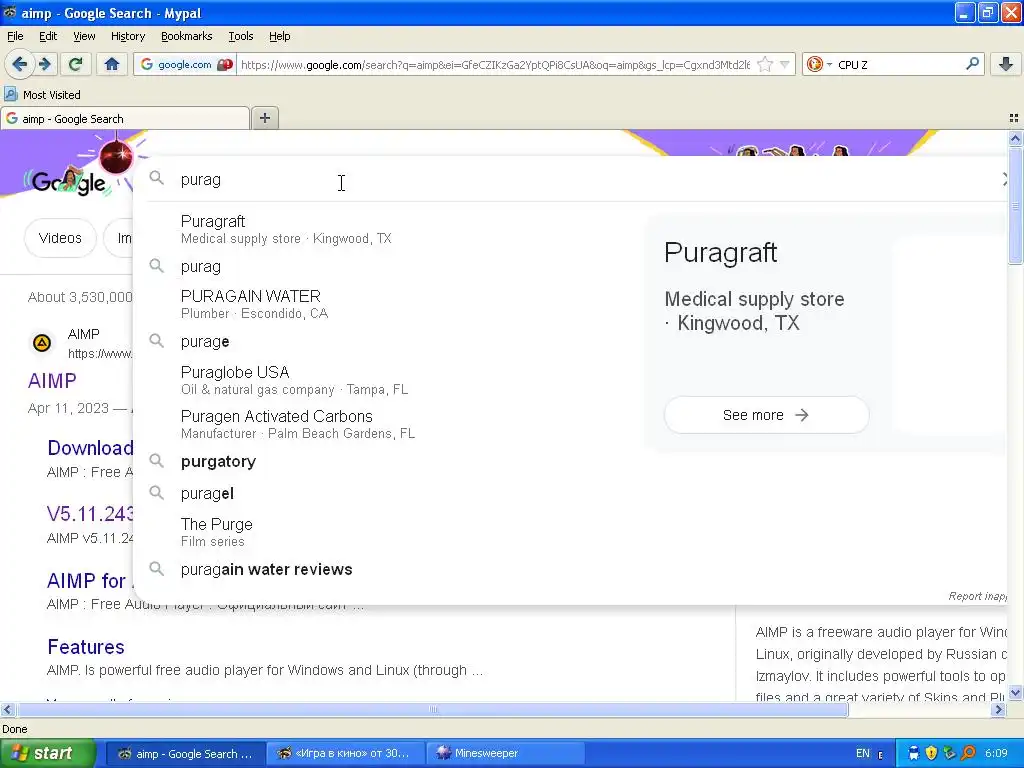Click the See more button
The height and width of the screenshot is (768, 1024).
tap(766, 415)
